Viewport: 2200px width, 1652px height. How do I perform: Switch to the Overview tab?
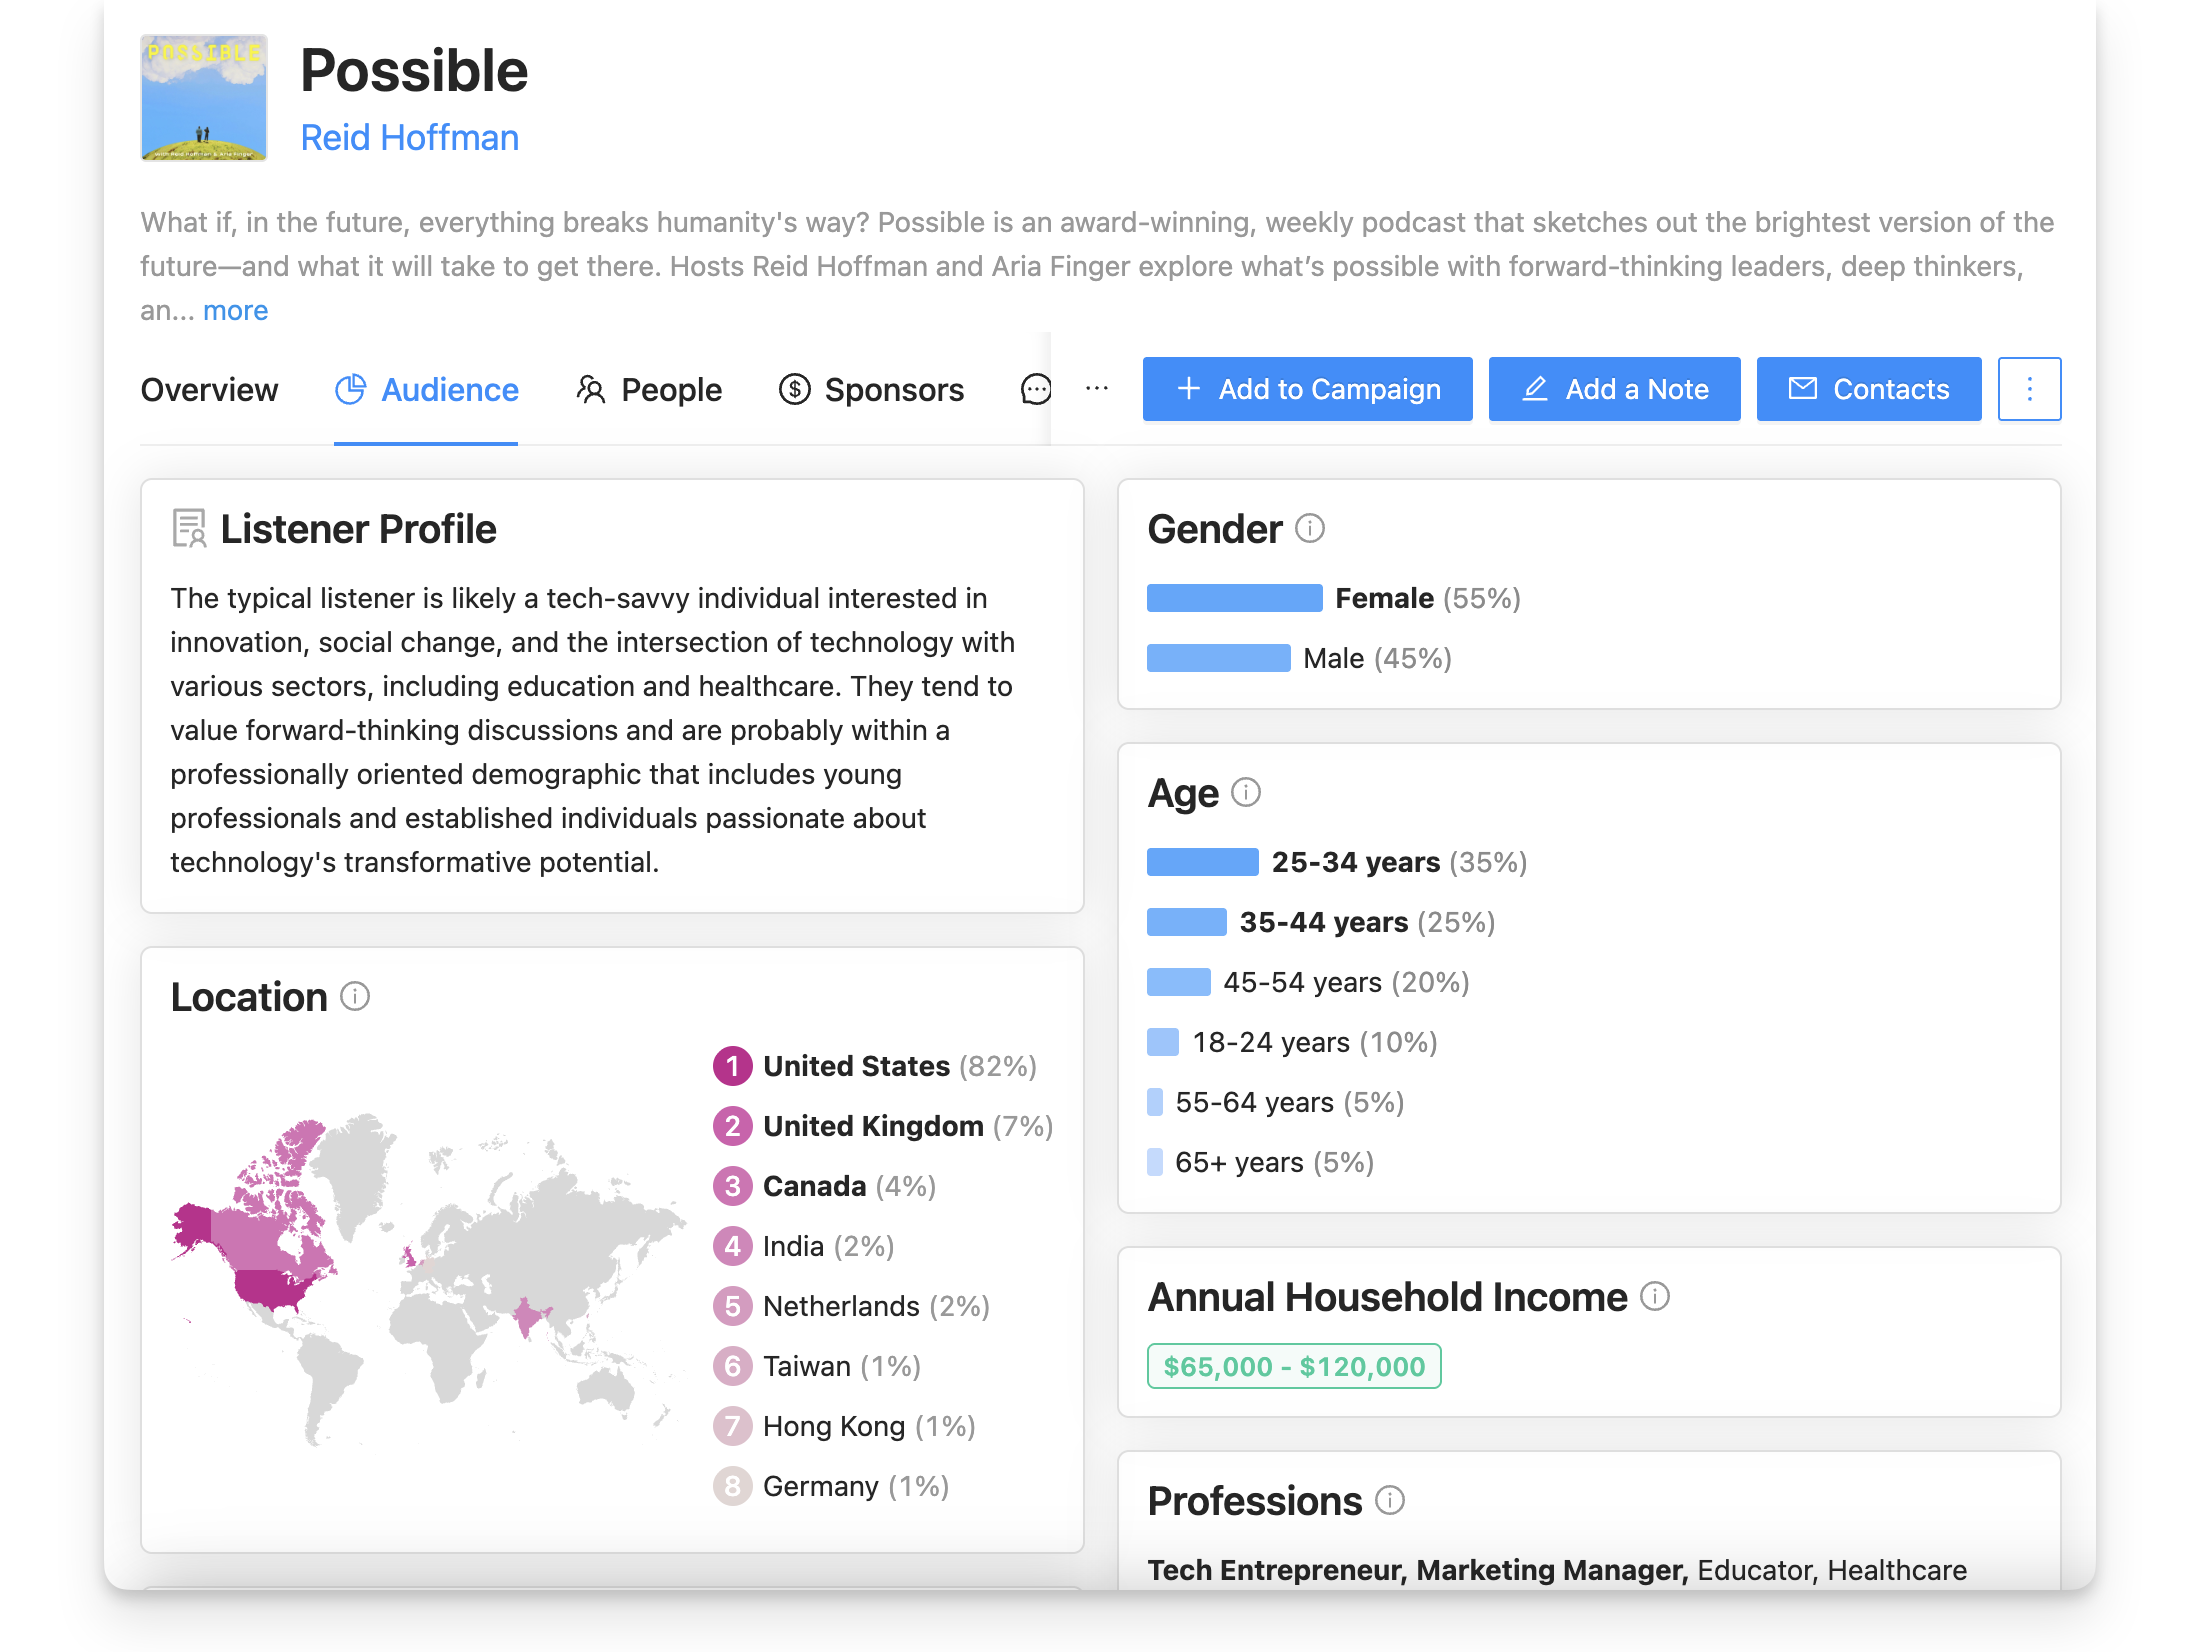(x=209, y=389)
